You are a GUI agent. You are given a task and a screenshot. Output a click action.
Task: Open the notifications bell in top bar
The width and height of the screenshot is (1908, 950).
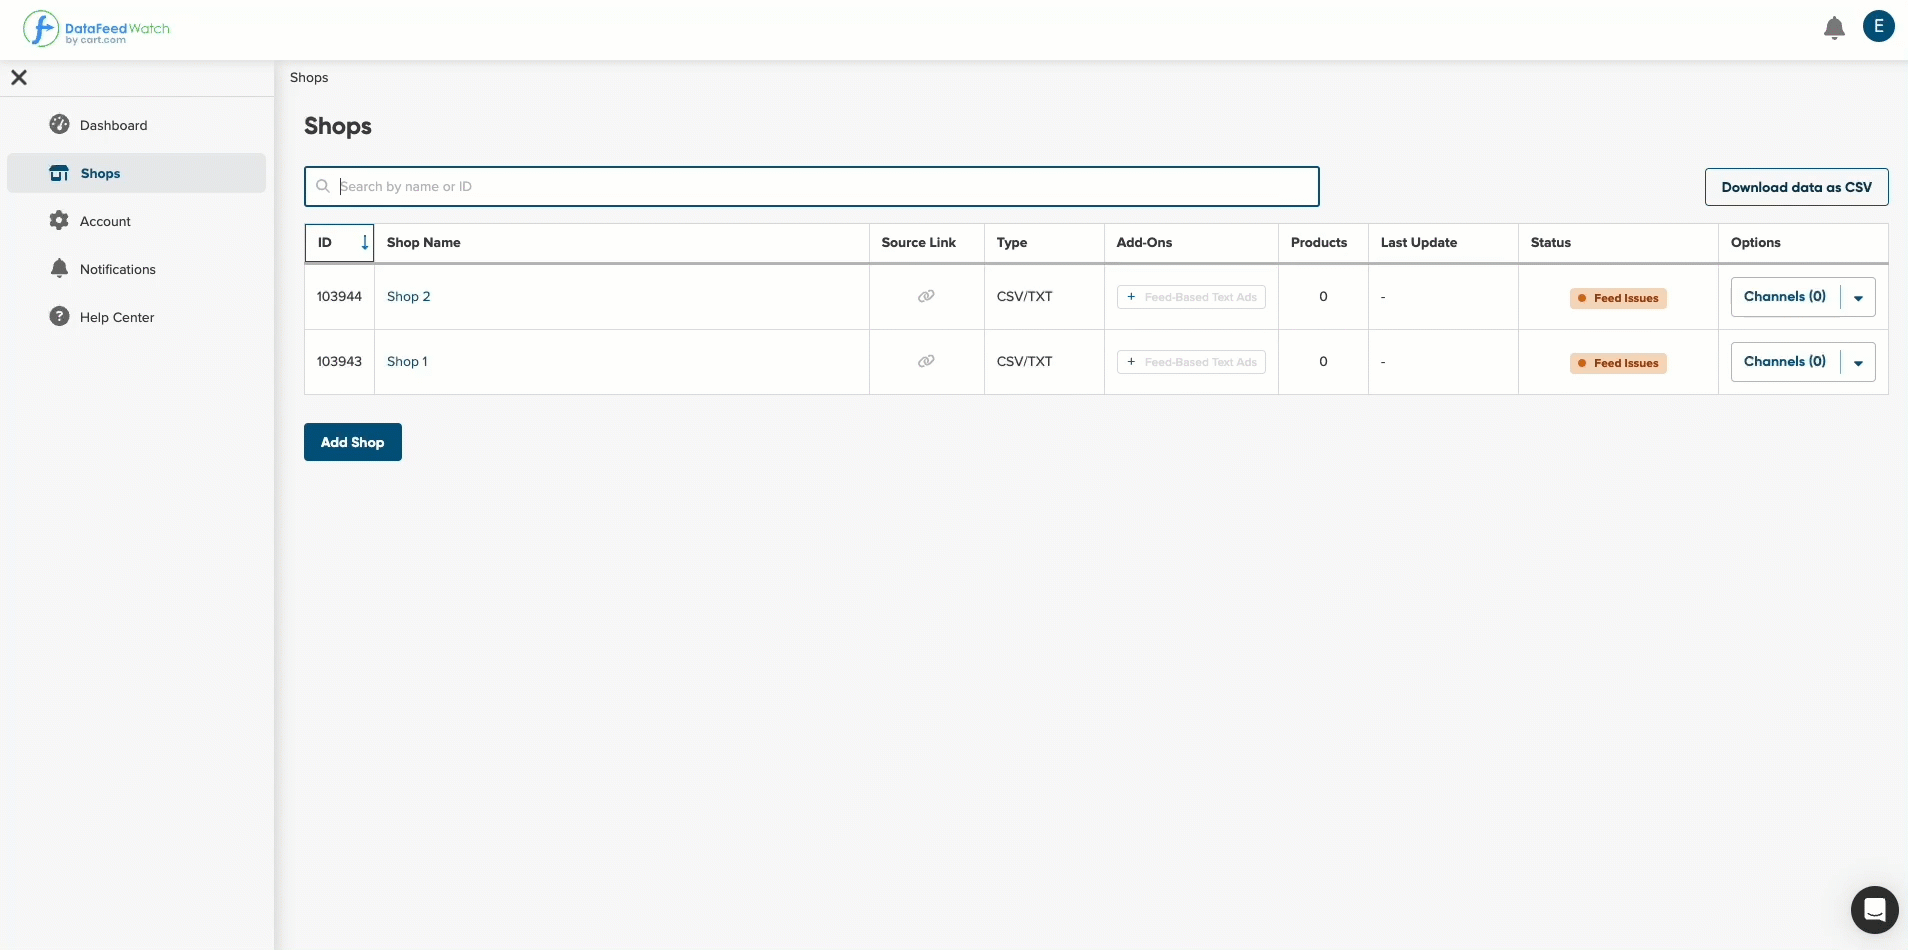tap(1834, 28)
